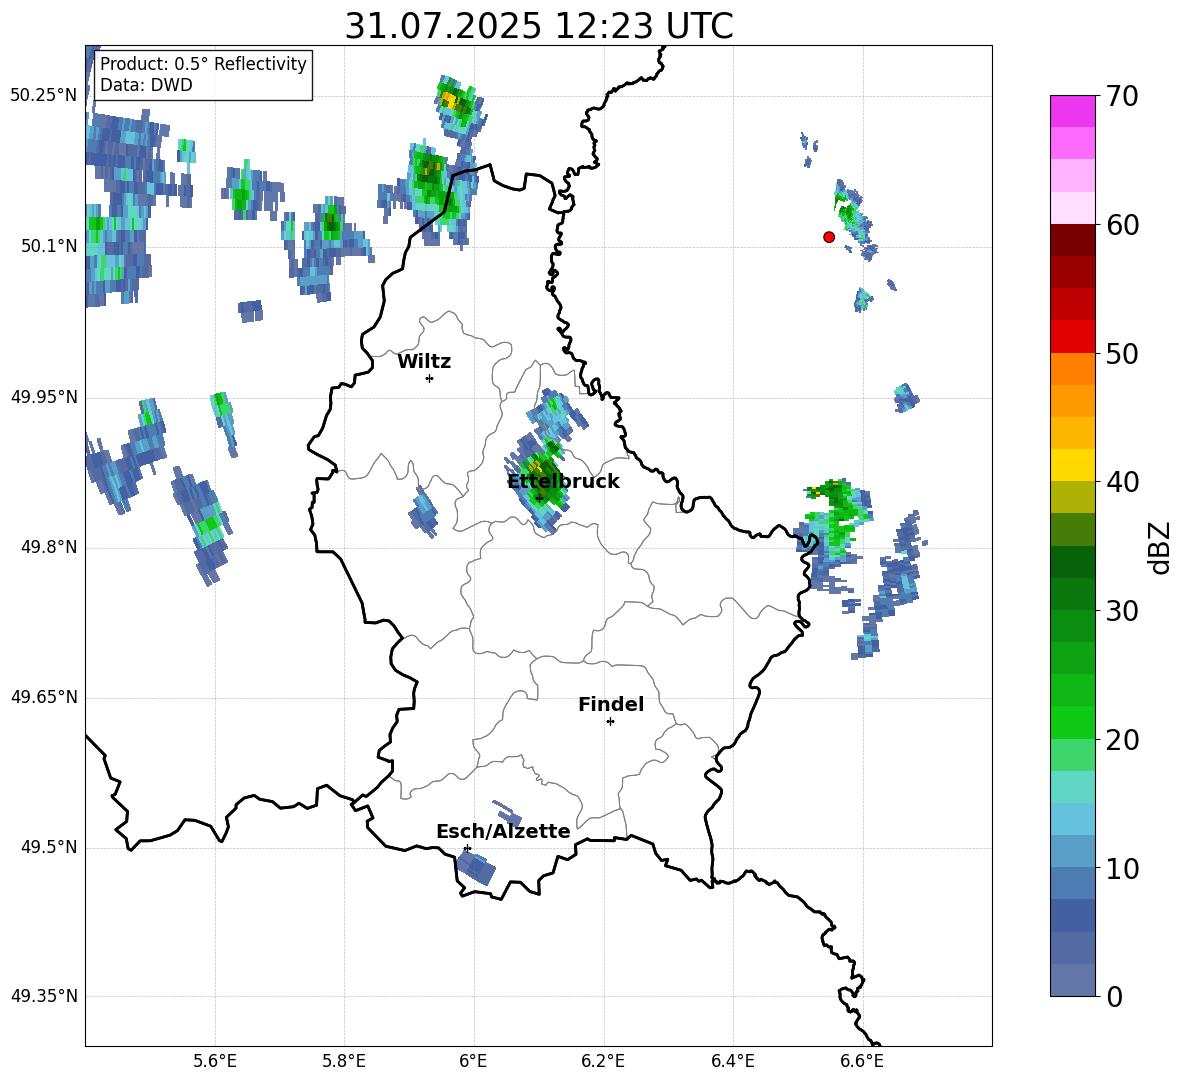Click the 6.4°E longitude label
1184x1081 pixels.
pyautogui.click(x=732, y=1061)
